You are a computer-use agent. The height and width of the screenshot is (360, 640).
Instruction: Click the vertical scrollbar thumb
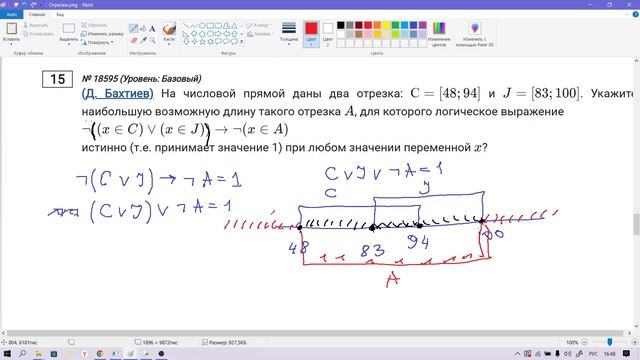pyautogui.click(x=636, y=224)
